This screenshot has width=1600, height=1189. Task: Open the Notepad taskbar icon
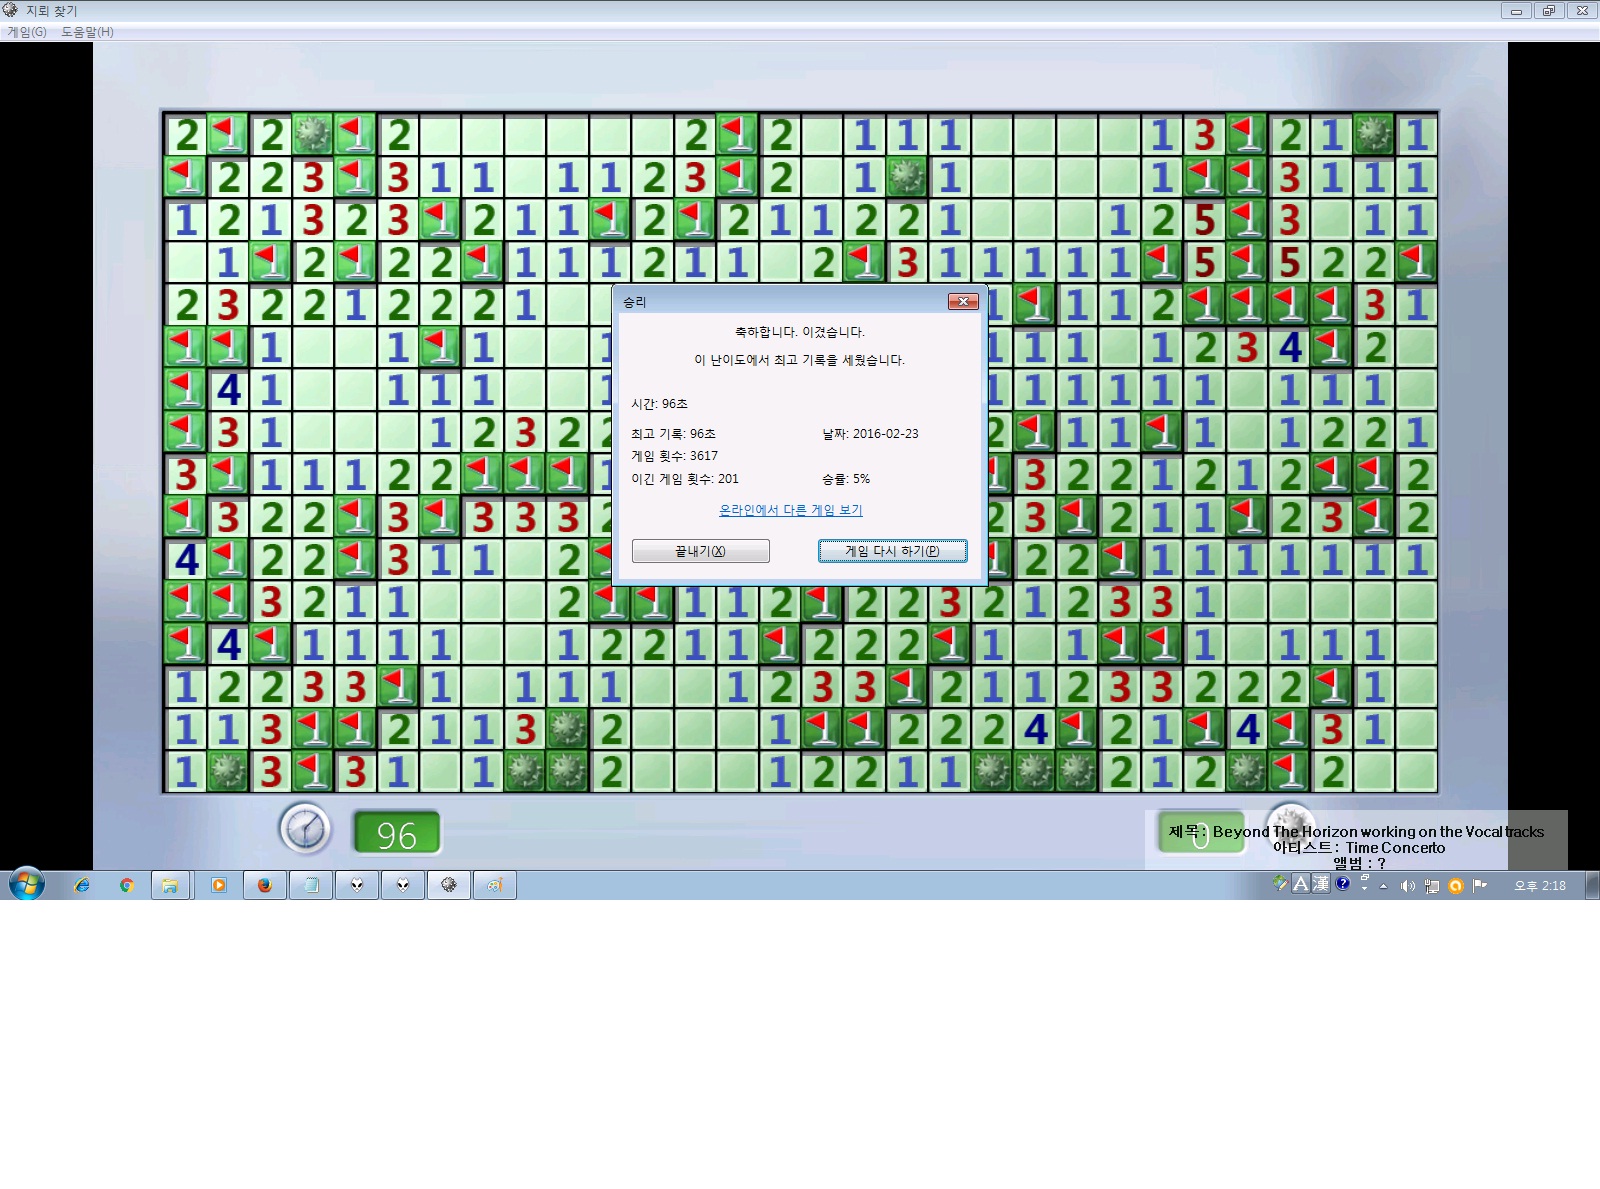click(311, 885)
